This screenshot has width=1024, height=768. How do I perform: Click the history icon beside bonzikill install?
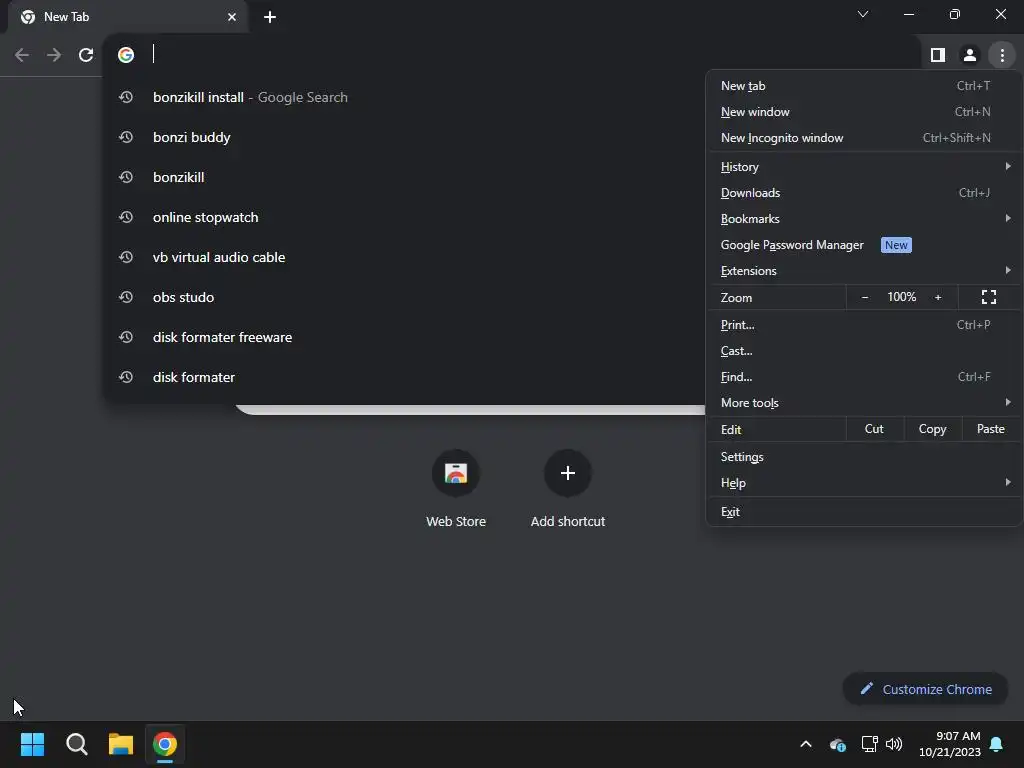coord(126,97)
